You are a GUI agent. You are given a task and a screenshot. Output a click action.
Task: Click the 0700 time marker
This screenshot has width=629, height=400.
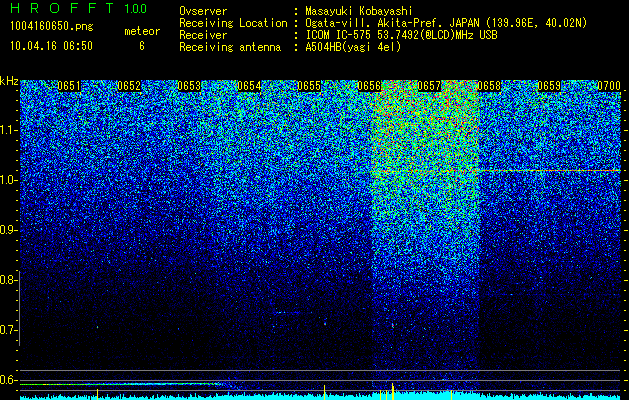609,86
